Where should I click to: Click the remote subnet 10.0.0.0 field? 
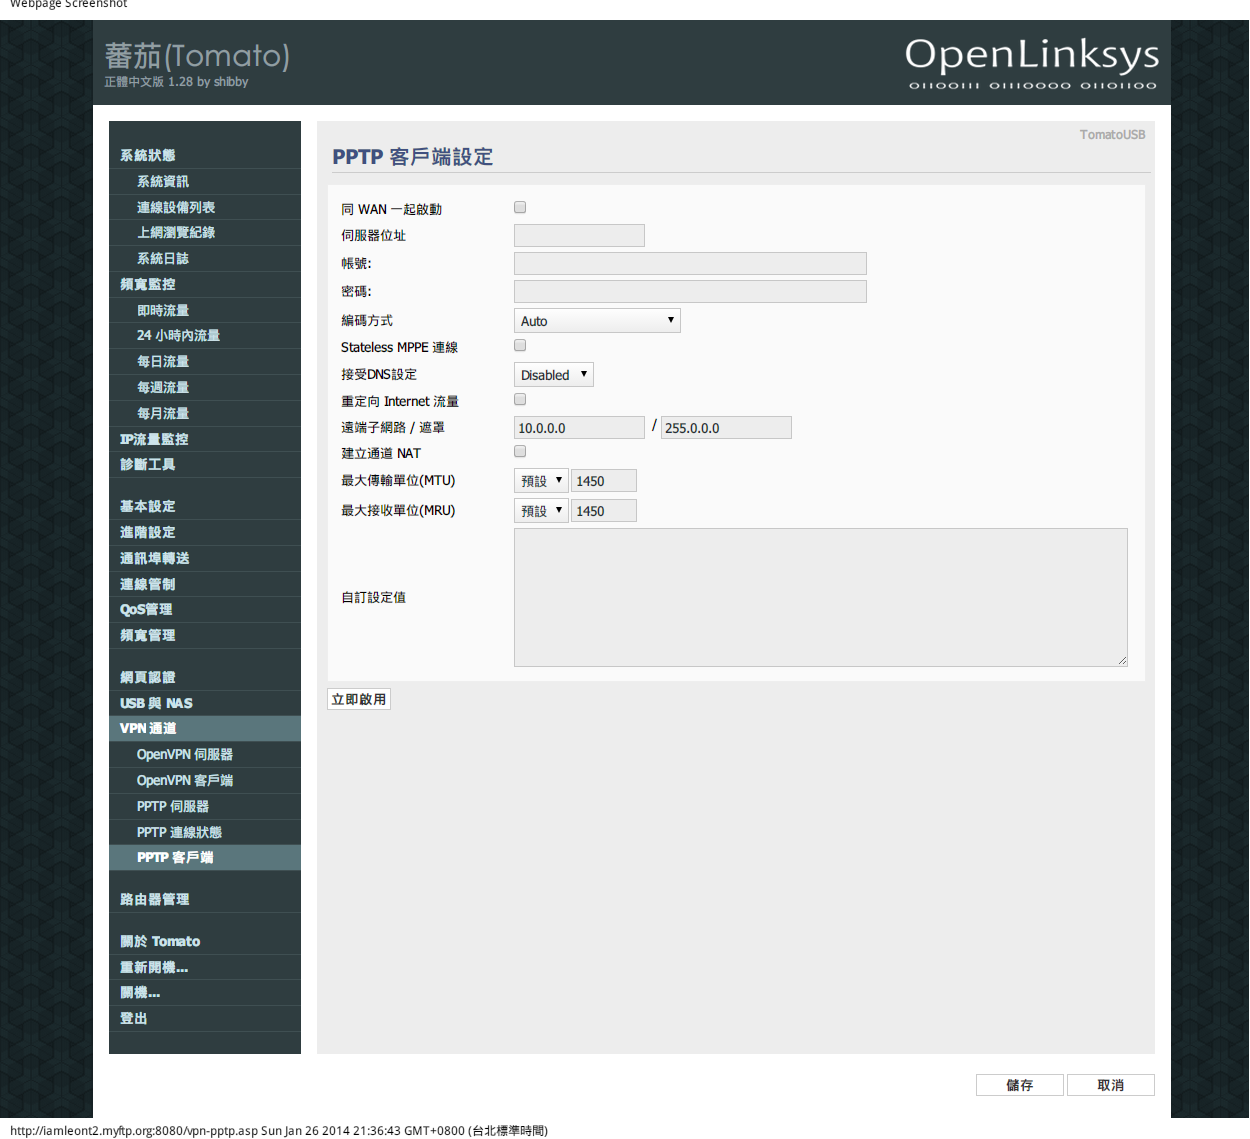point(579,428)
